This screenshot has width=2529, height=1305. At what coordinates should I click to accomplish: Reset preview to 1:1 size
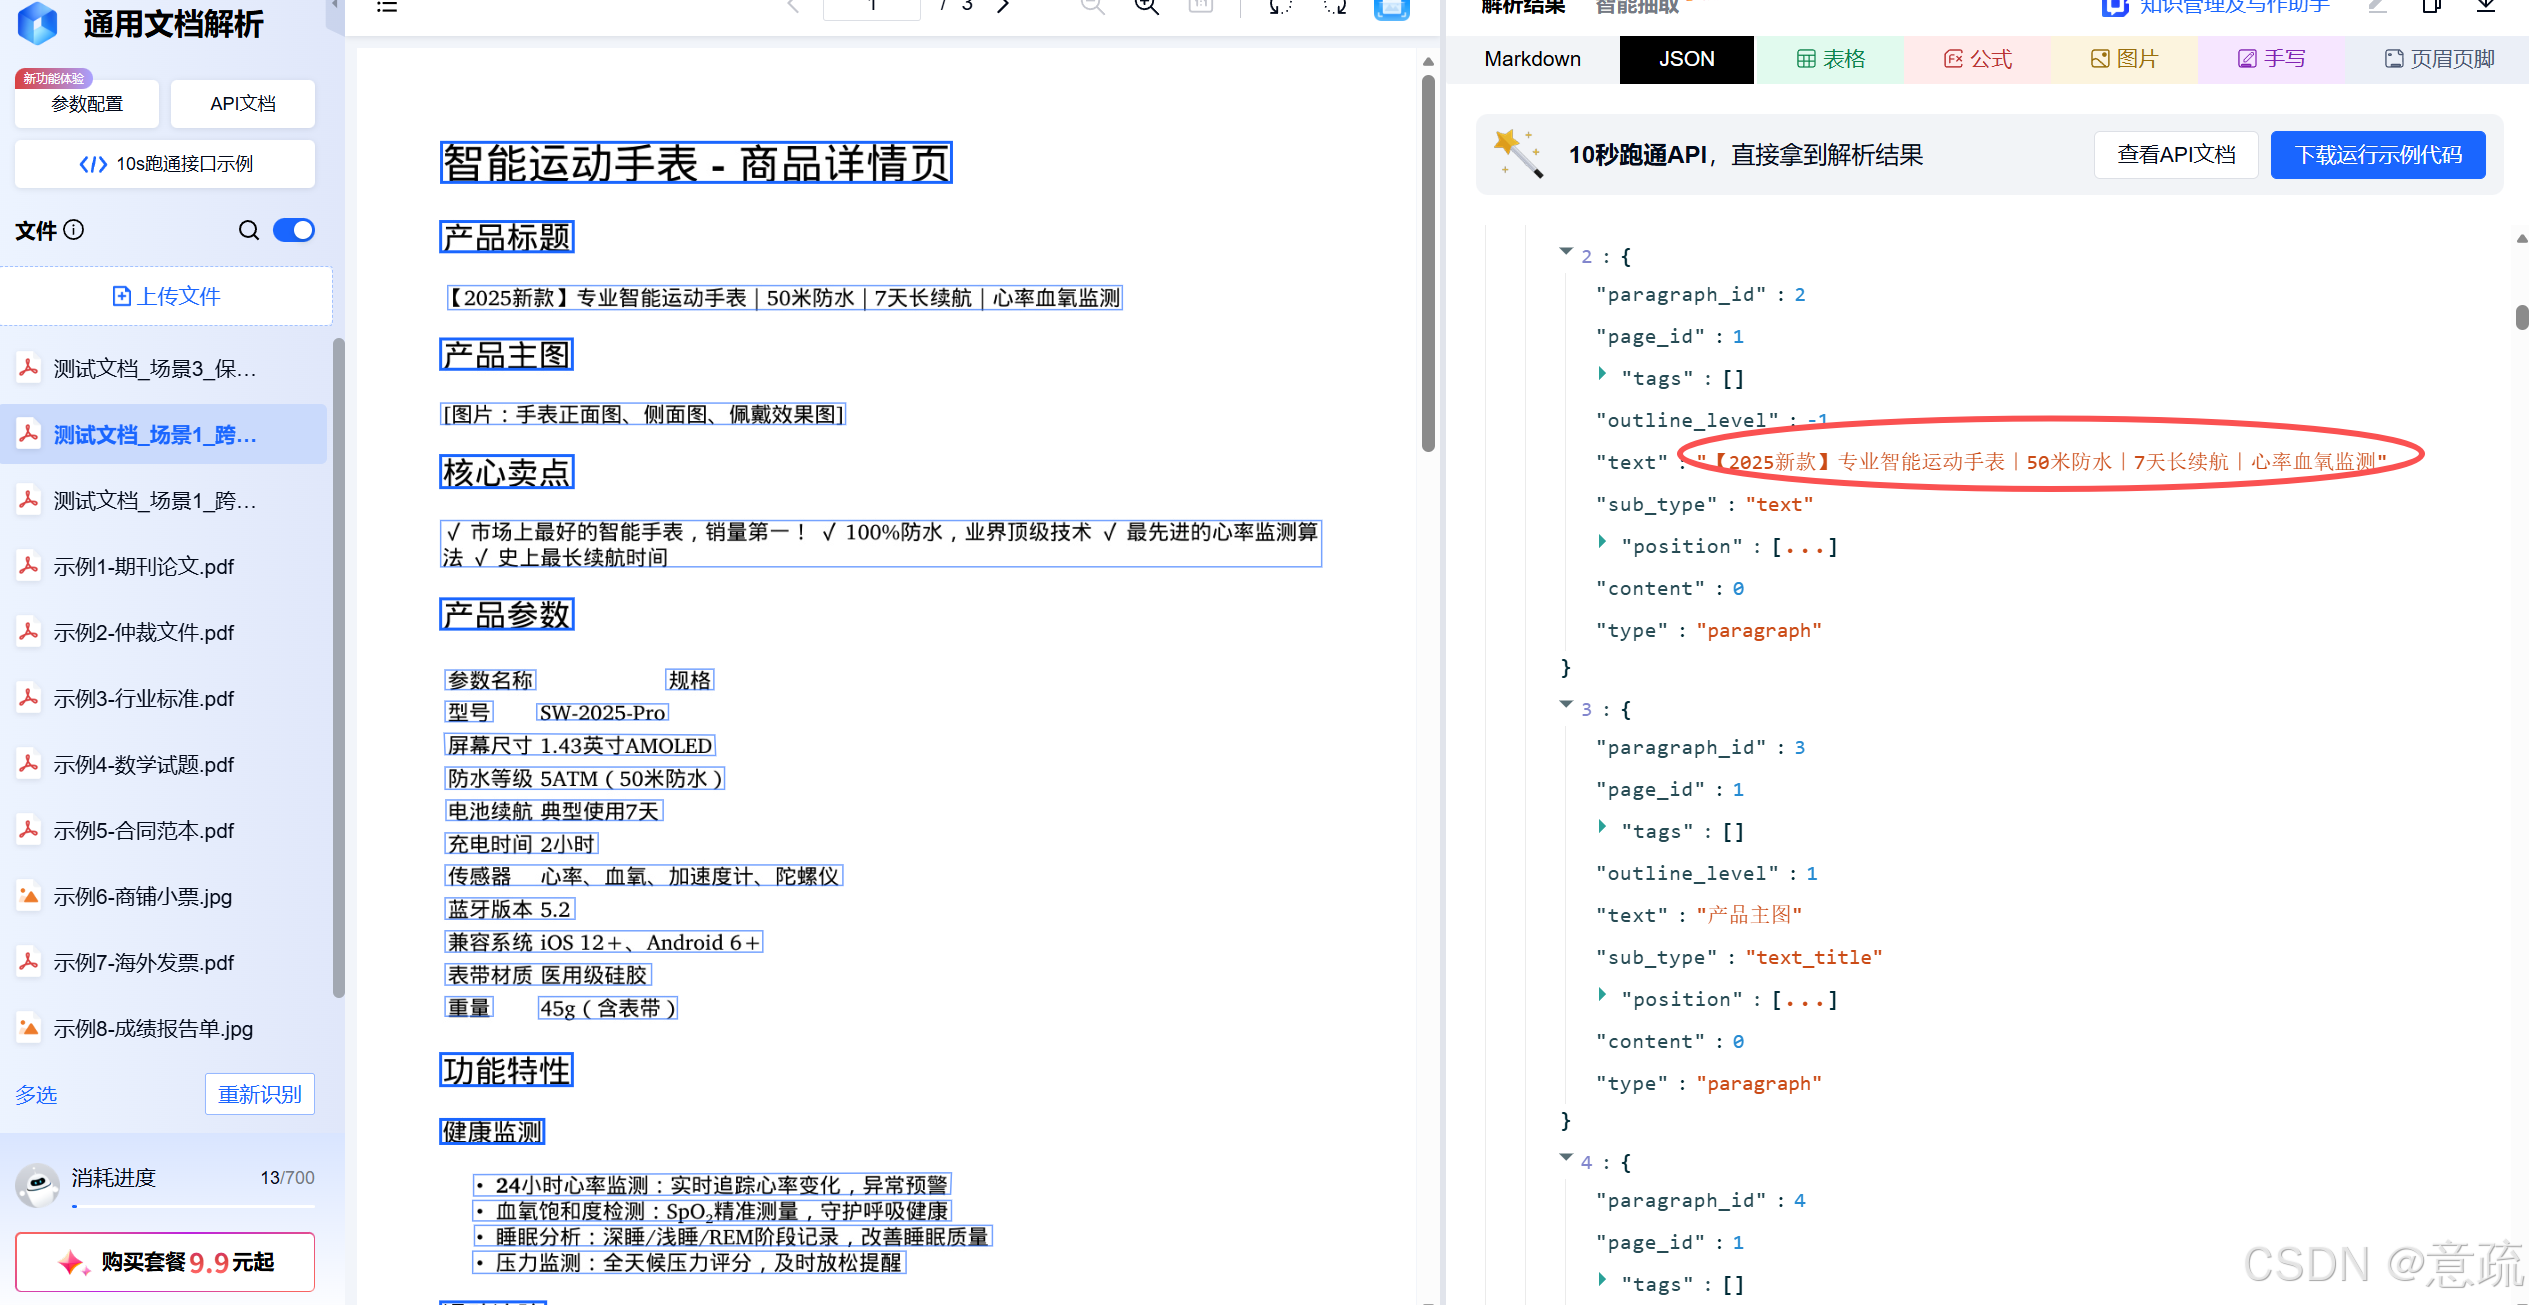pyautogui.click(x=1200, y=6)
